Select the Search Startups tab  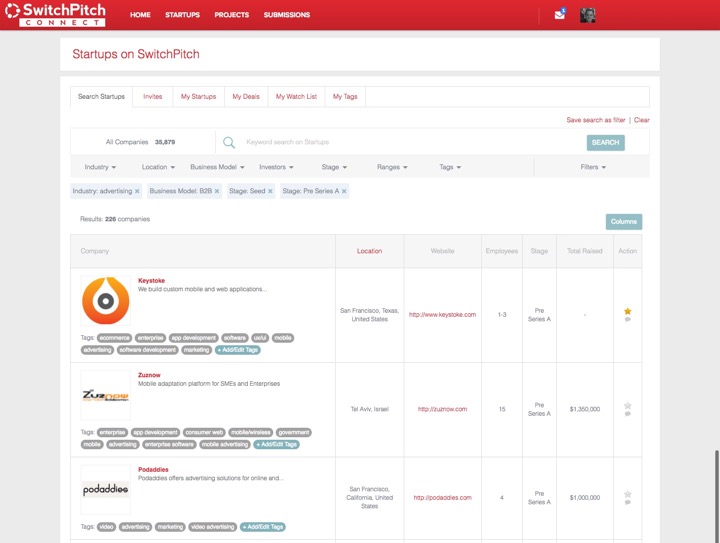point(101,96)
